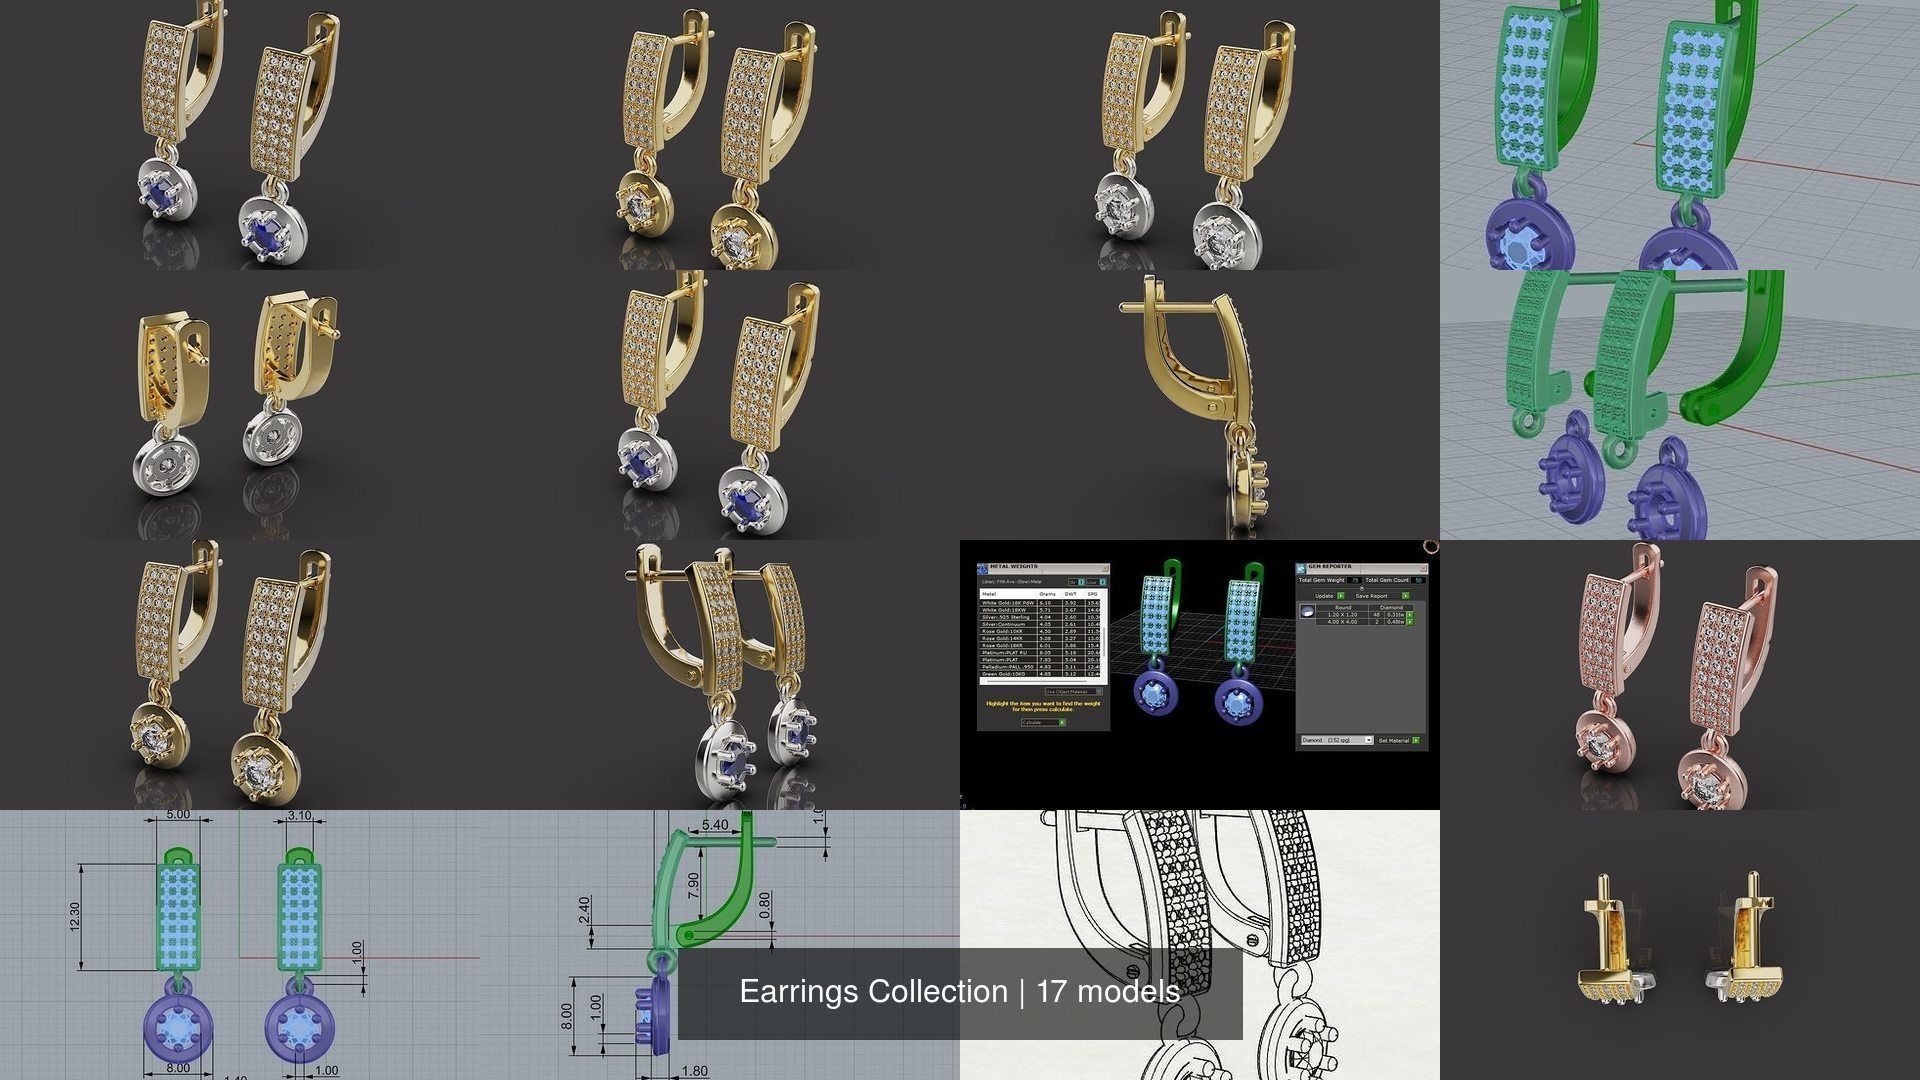
Task: Click the Earrings Collection 17 models caption
Action: tap(960, 992)
